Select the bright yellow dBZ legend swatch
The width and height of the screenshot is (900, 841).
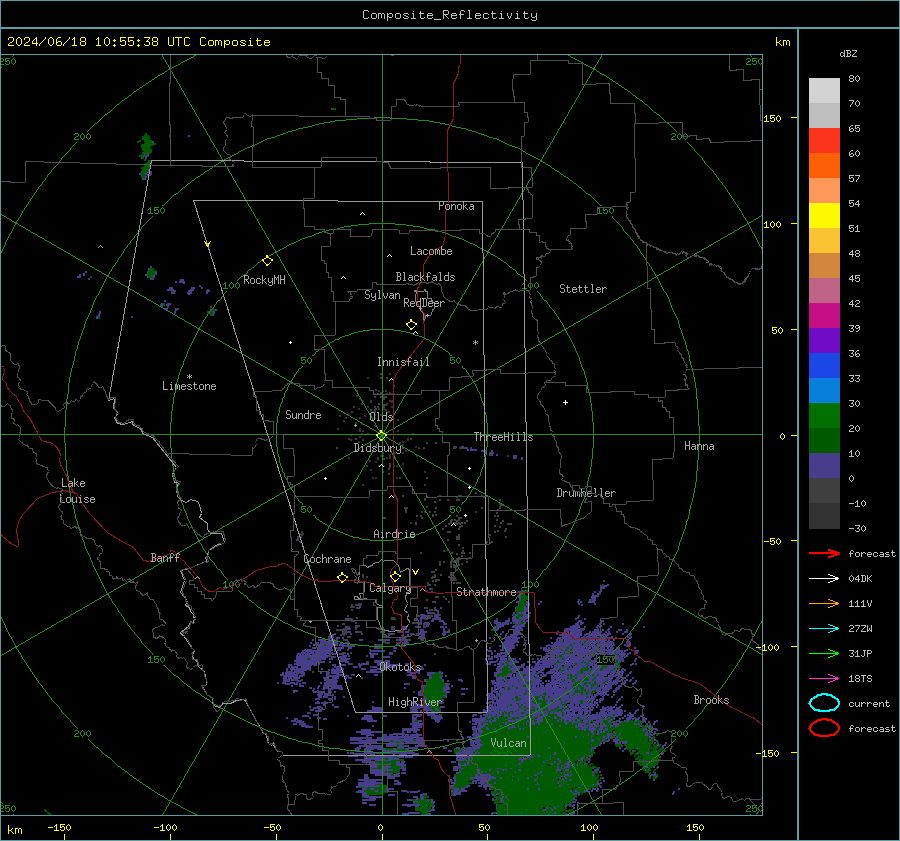tap(824, 215)
